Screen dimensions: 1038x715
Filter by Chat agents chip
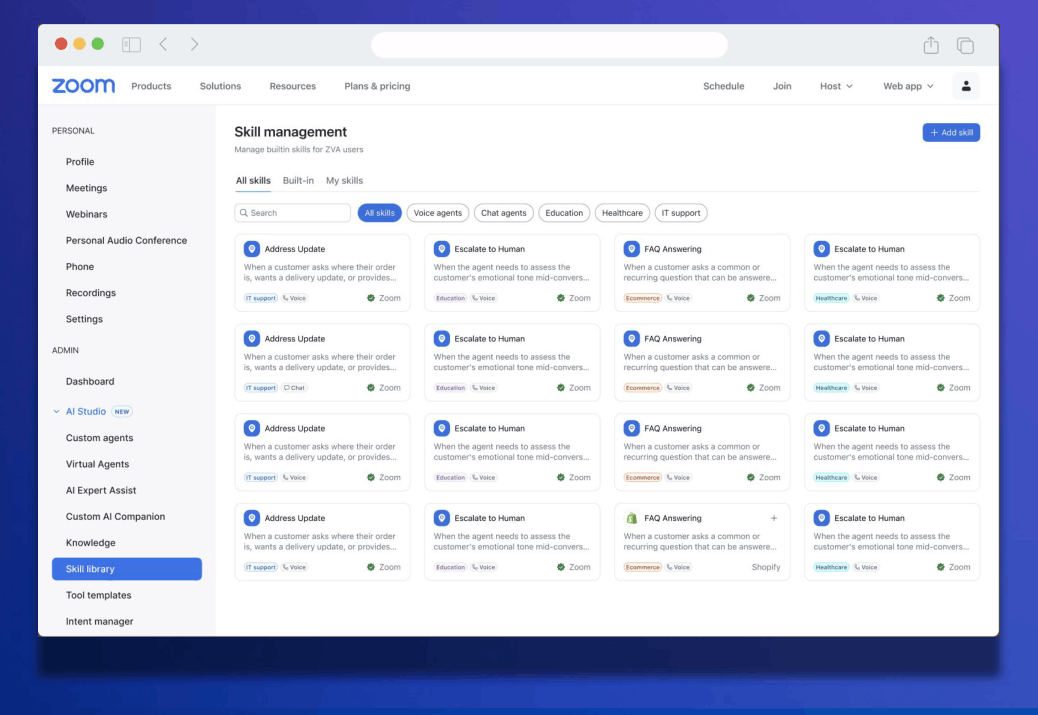point(503,213)
